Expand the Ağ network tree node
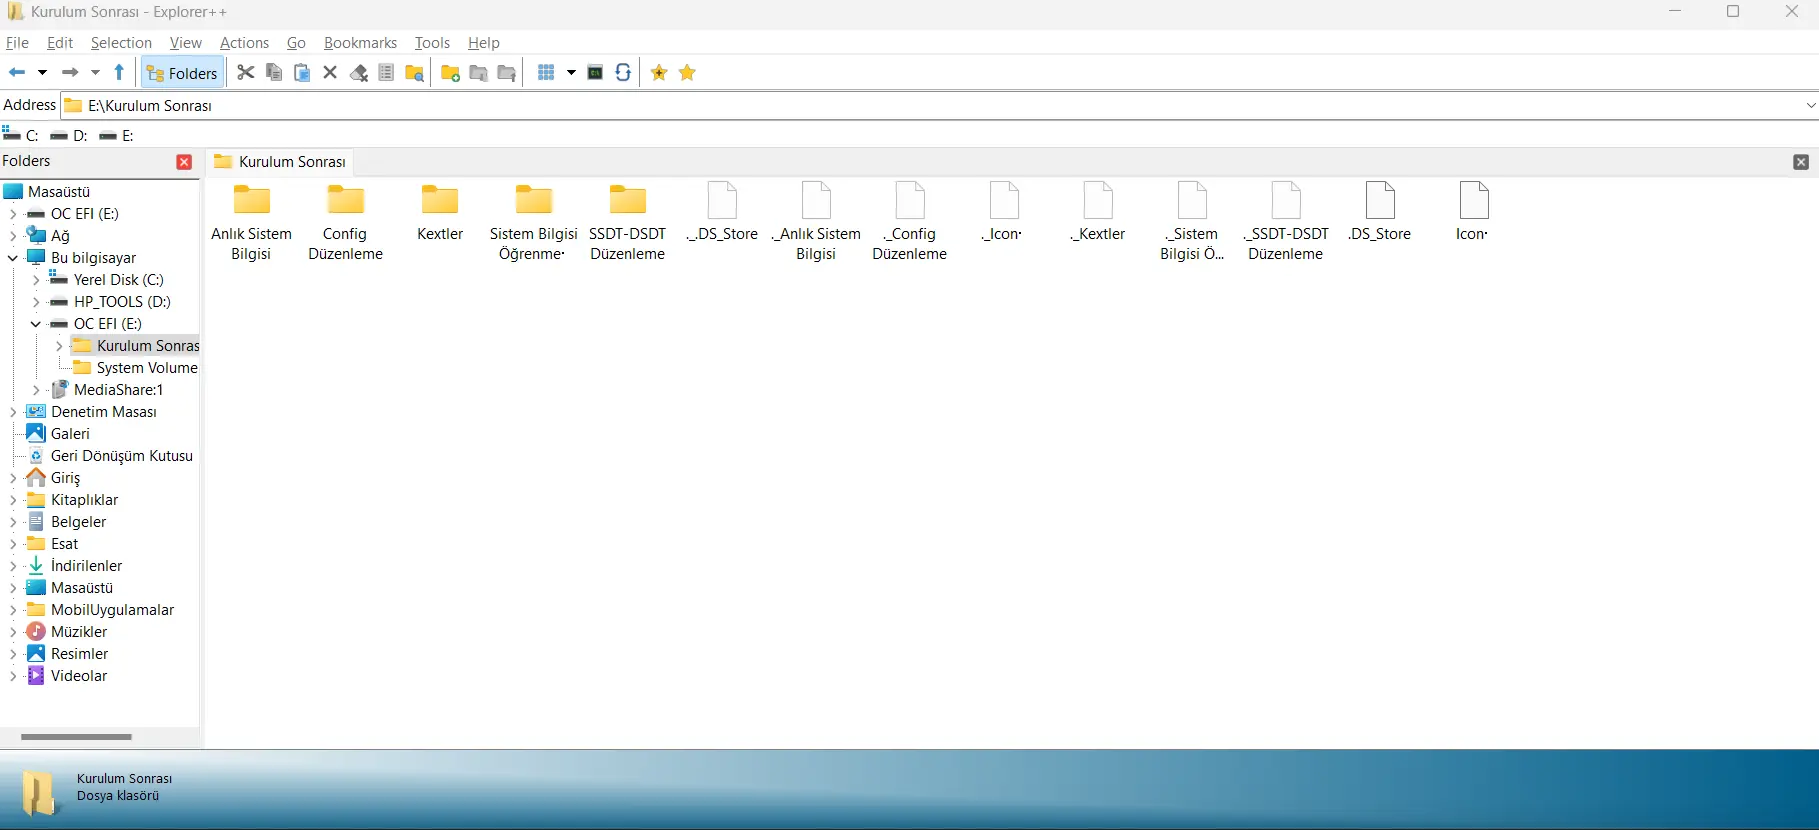The image size is (1819, 830). coord(13,236)
